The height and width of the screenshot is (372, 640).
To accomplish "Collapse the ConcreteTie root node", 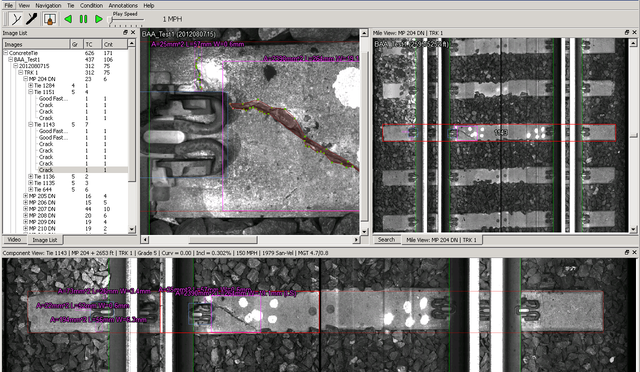I will click(x=6, y=53).
